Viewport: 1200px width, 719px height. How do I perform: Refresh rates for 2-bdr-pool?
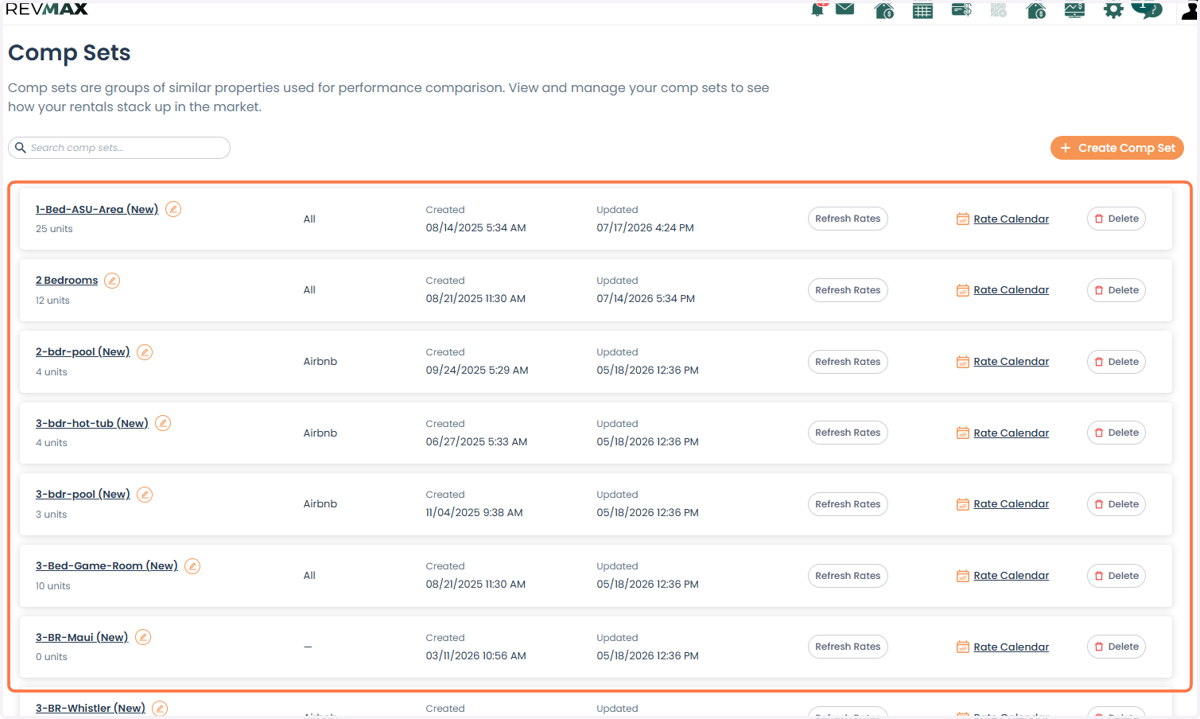click(848, 362)
